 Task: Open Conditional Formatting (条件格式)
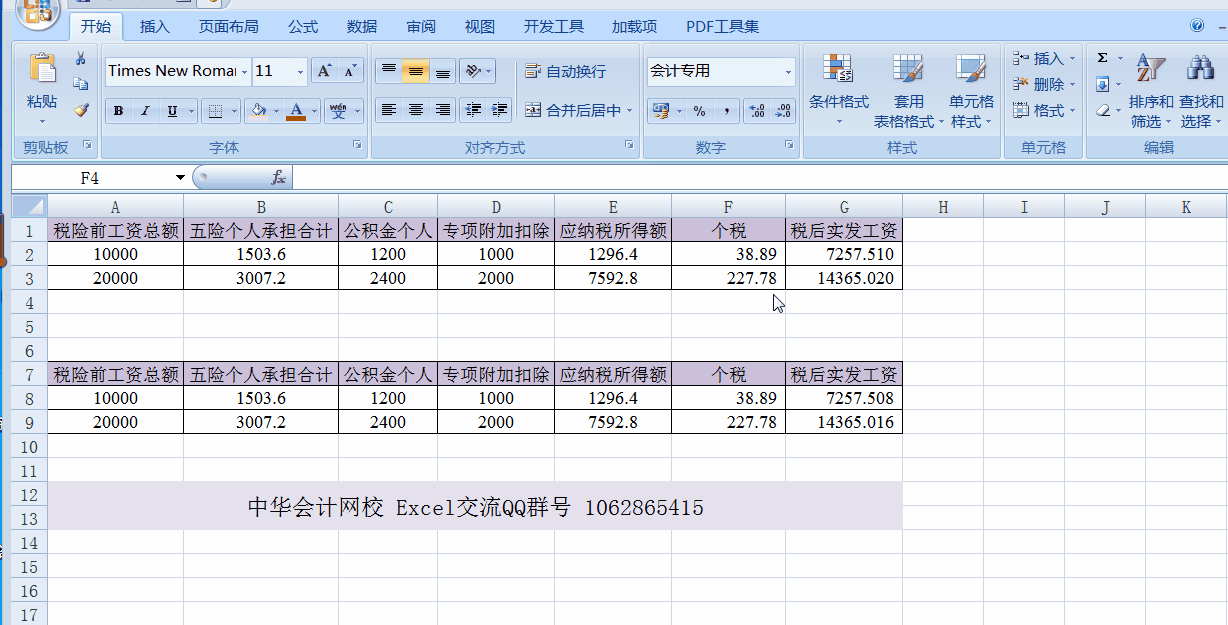click(838, 91)
